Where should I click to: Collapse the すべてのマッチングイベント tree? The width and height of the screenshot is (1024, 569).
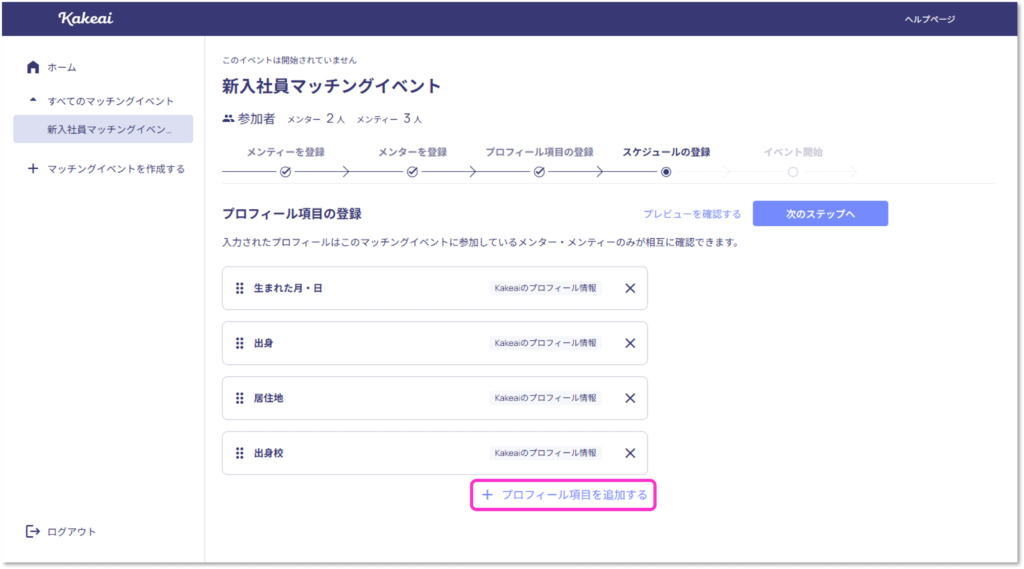[x=33, y=101]
